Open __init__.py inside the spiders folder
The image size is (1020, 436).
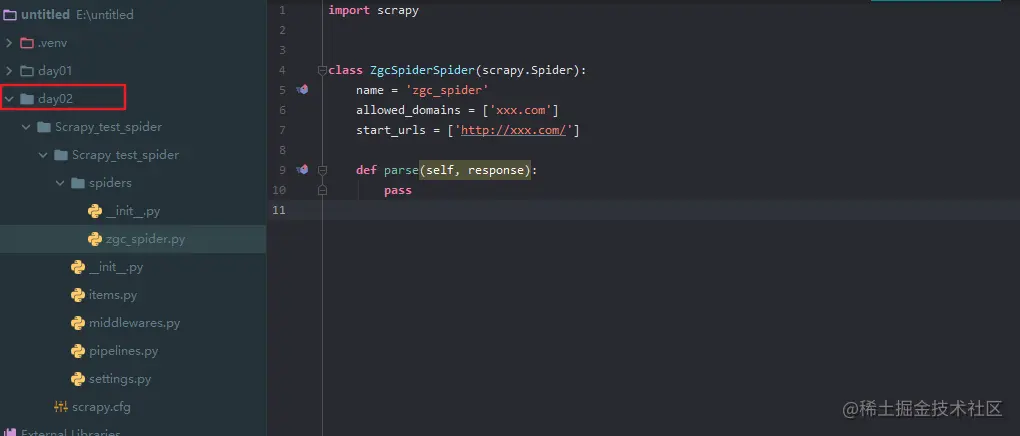tap(133, 211)
